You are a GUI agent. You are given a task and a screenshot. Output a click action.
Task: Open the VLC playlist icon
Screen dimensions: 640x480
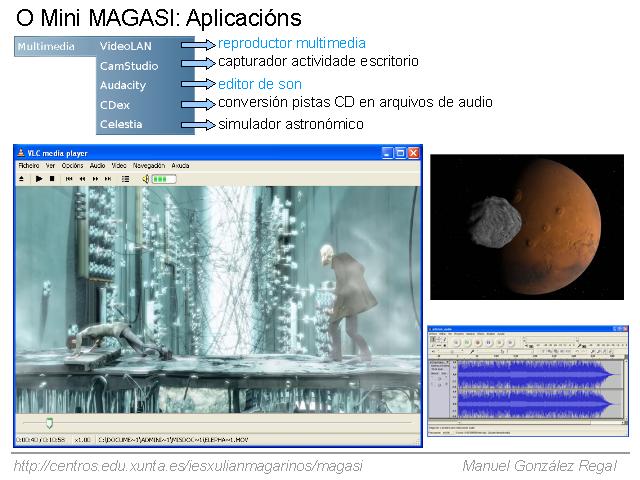click(x=125, y=178)
